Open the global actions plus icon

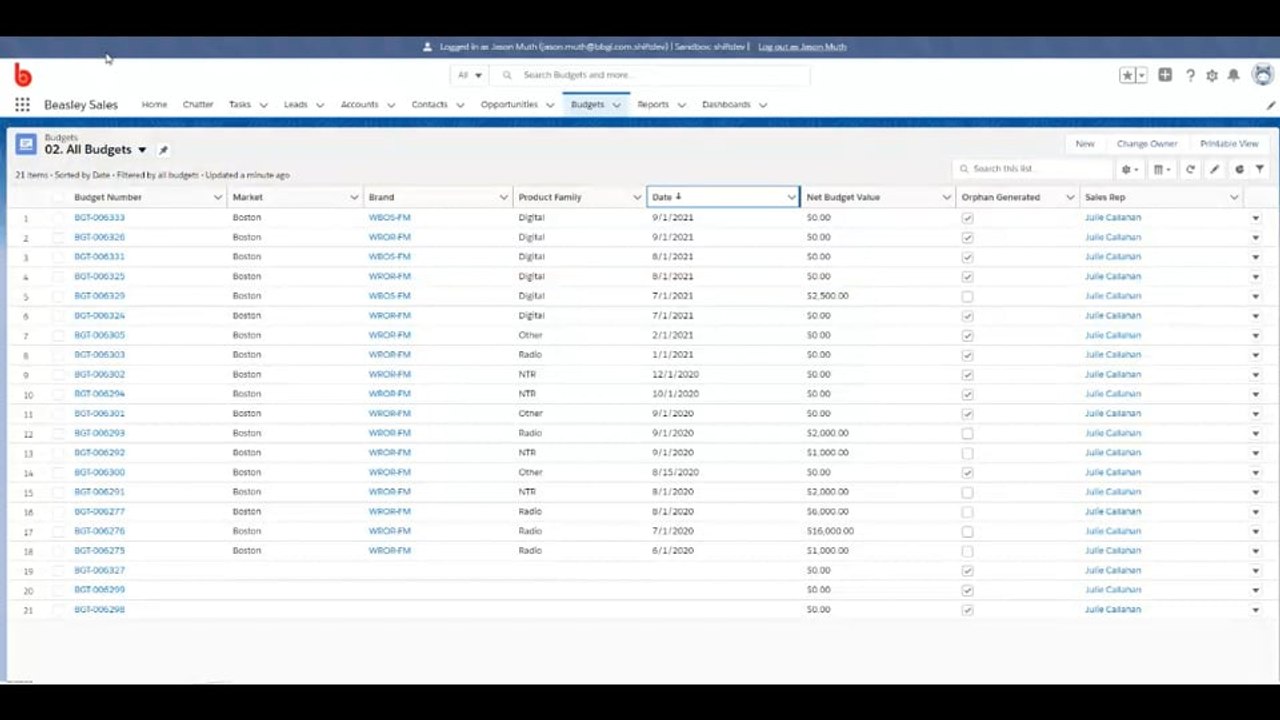(x=1165, y=75)
